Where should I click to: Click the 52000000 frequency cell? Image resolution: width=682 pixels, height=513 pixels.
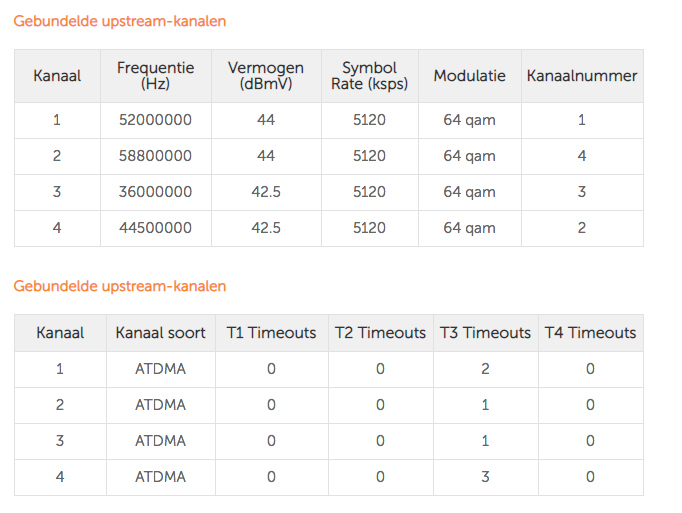pos(155,120)
